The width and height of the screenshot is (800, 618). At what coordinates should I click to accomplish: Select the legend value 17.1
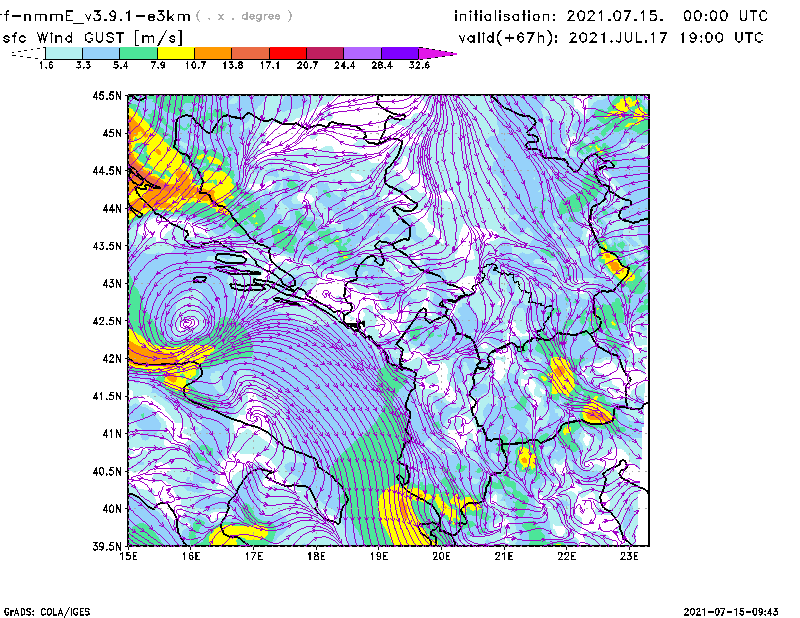[270, 65]
